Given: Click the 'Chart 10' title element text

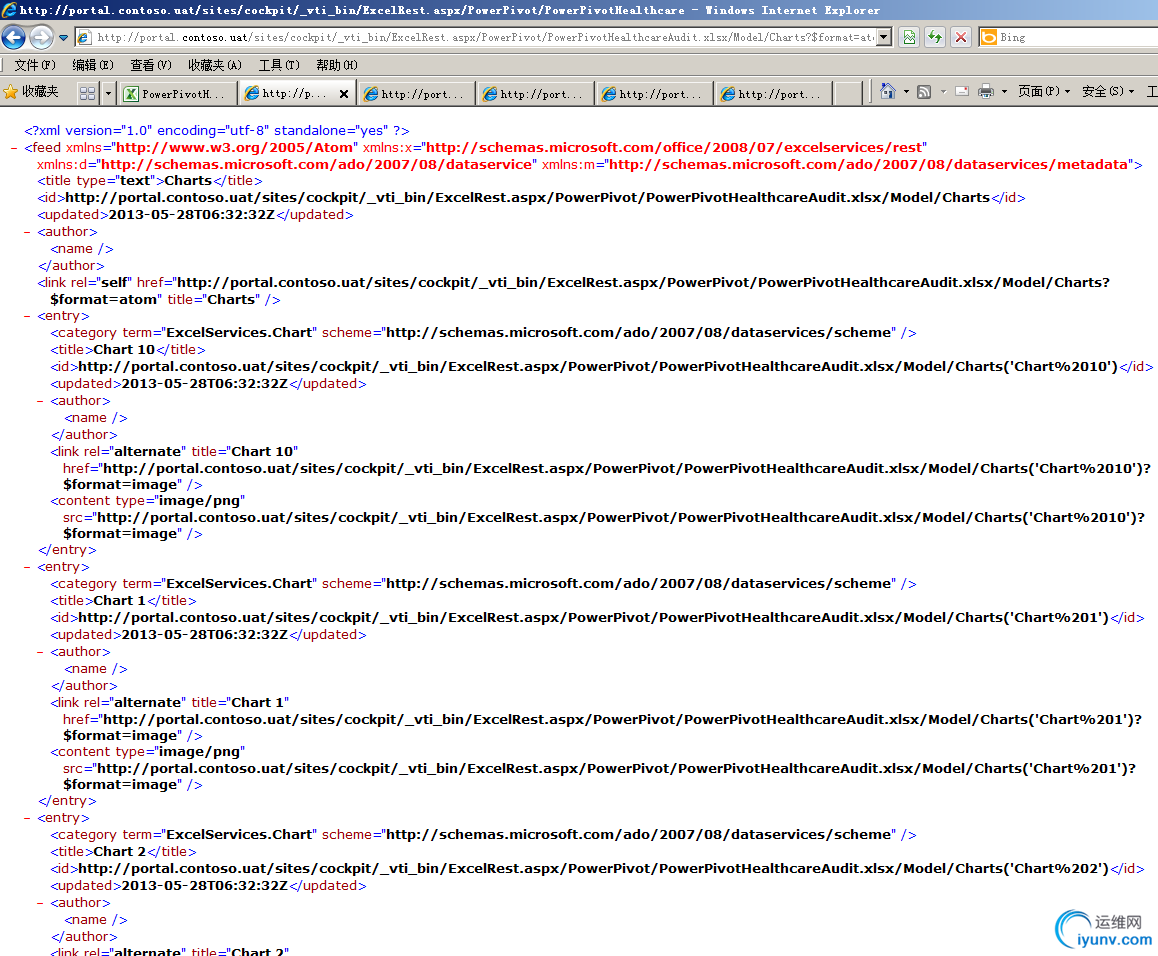Looking at the screenshot, I should coord(124,349).
